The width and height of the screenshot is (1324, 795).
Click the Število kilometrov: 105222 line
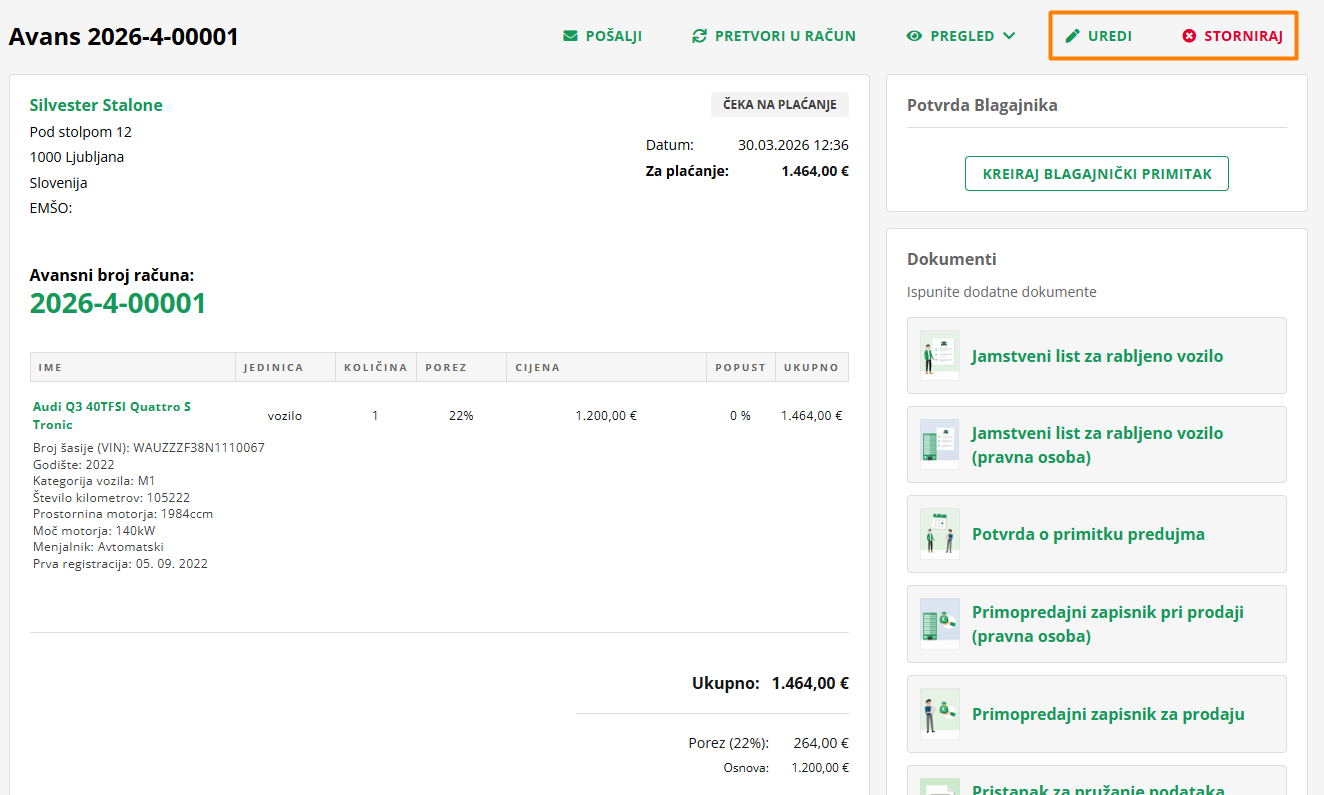[x=111, y=497]
